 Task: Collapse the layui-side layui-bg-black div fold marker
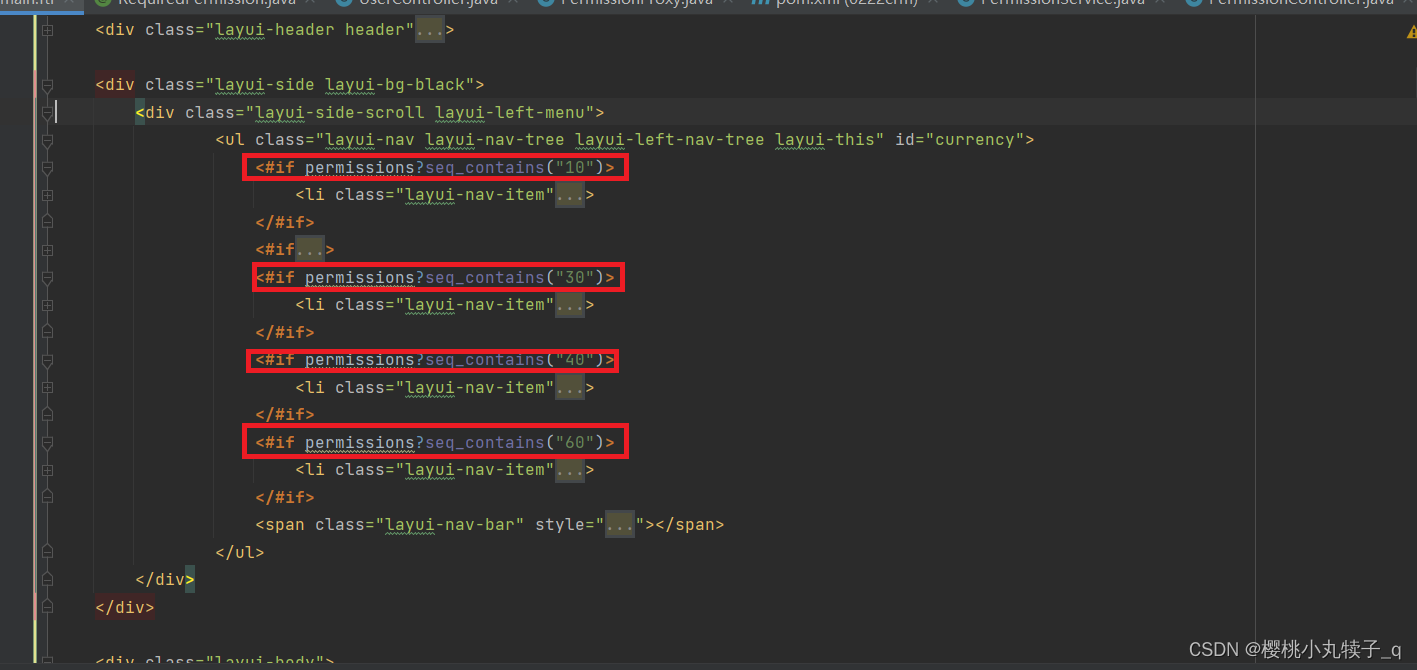pos(47,87)
